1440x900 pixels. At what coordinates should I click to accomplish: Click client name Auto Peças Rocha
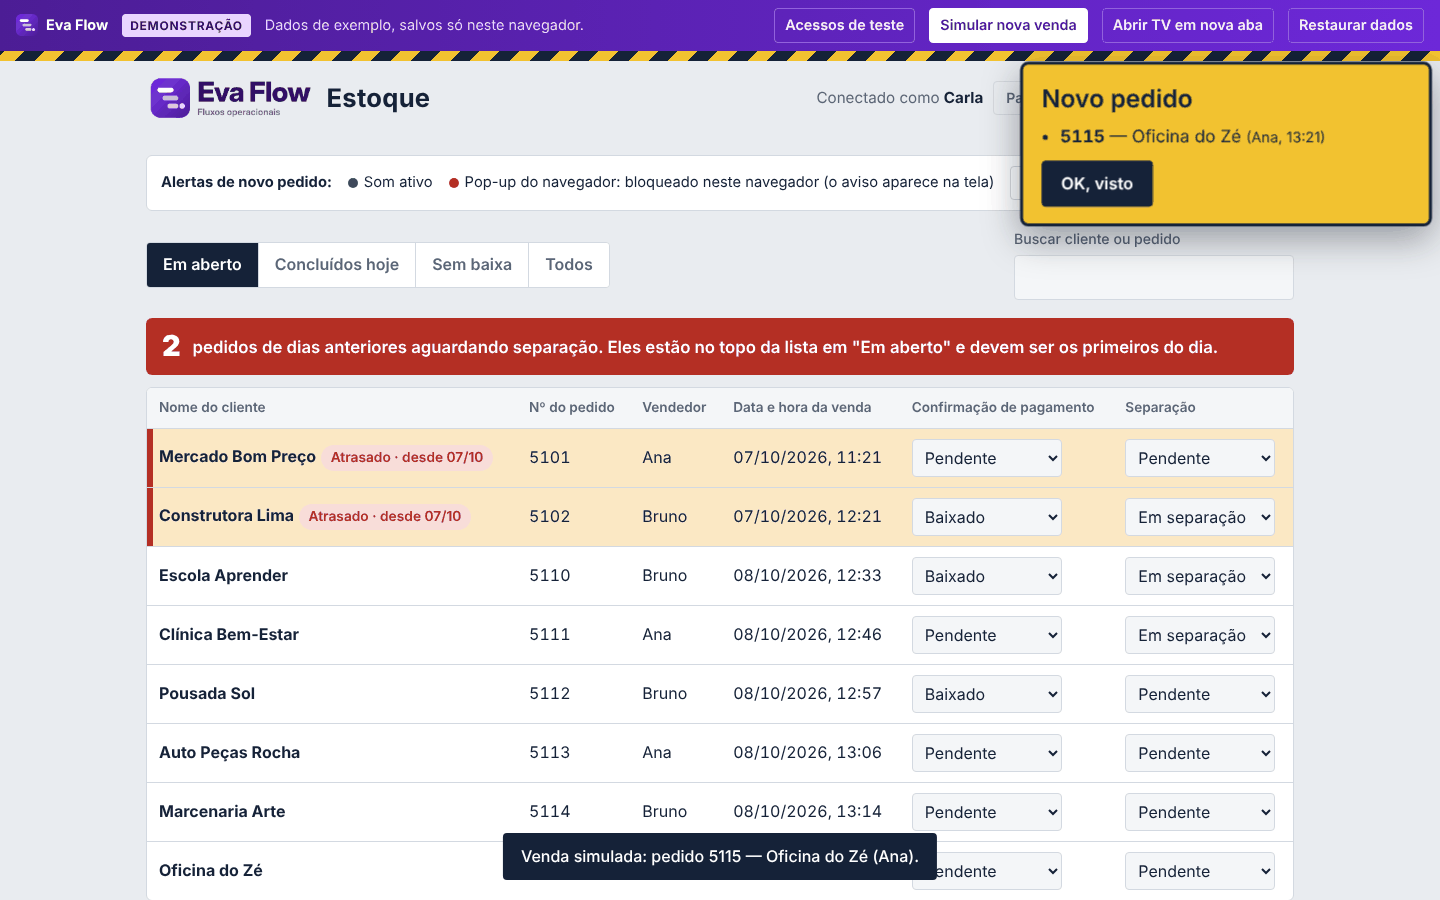pos(229,753)
